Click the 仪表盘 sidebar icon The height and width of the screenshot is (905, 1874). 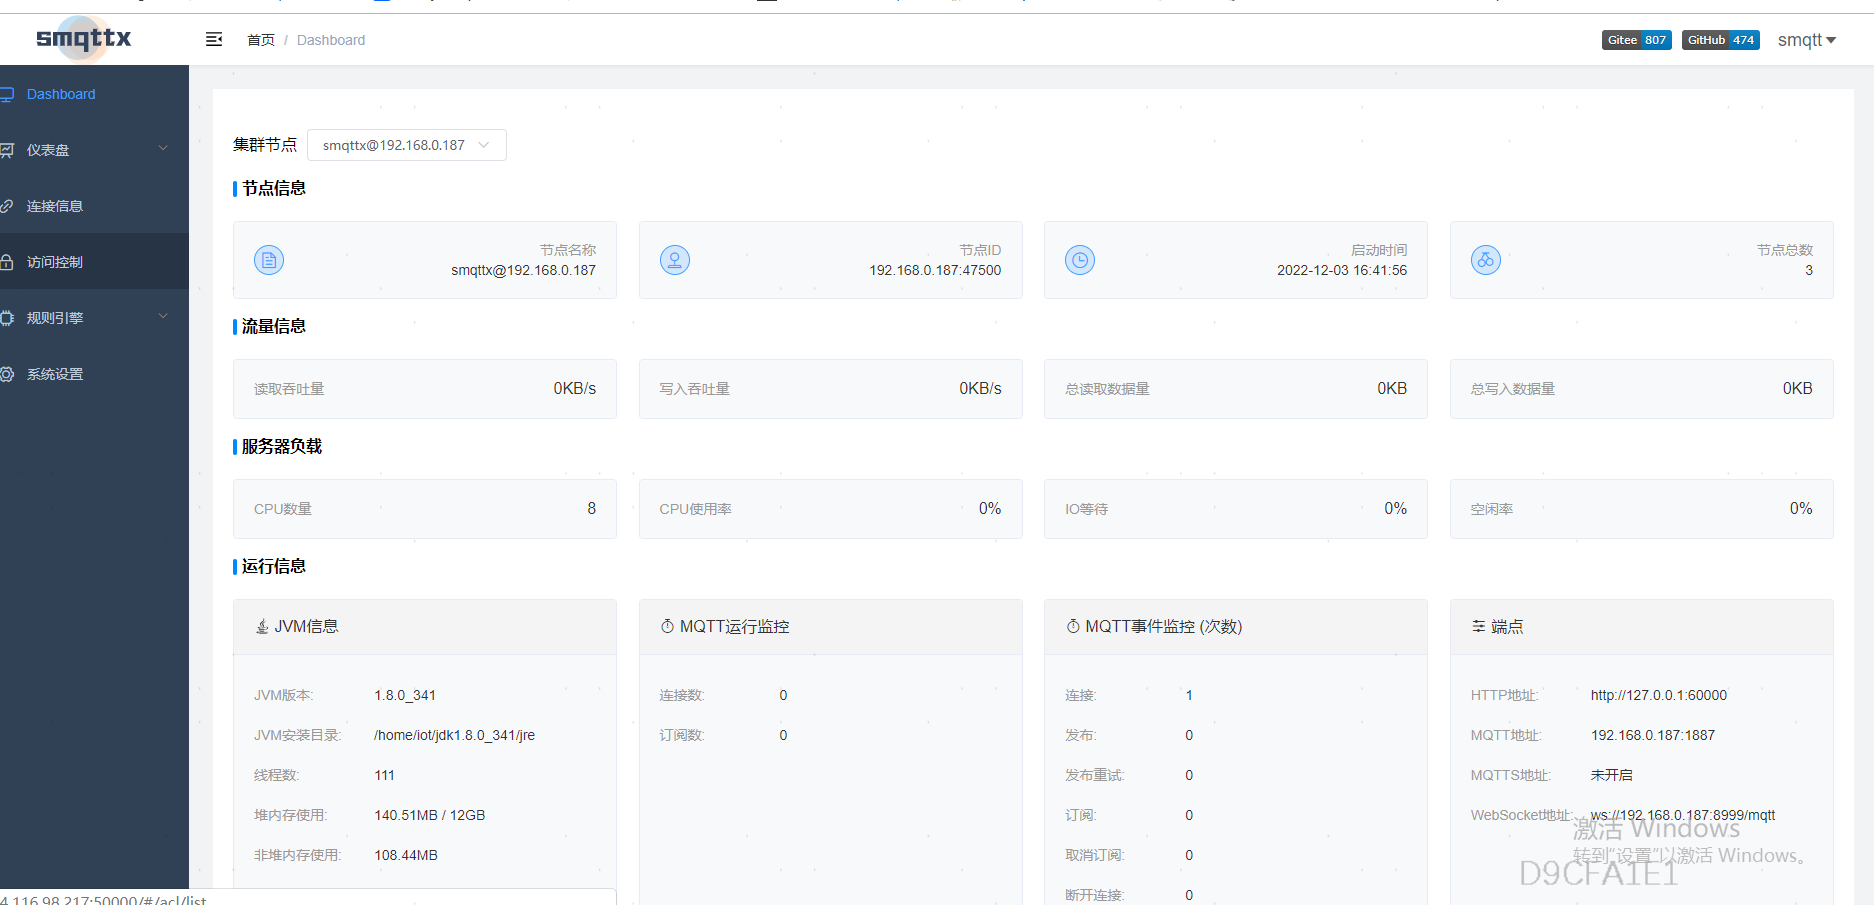point(7,150)
